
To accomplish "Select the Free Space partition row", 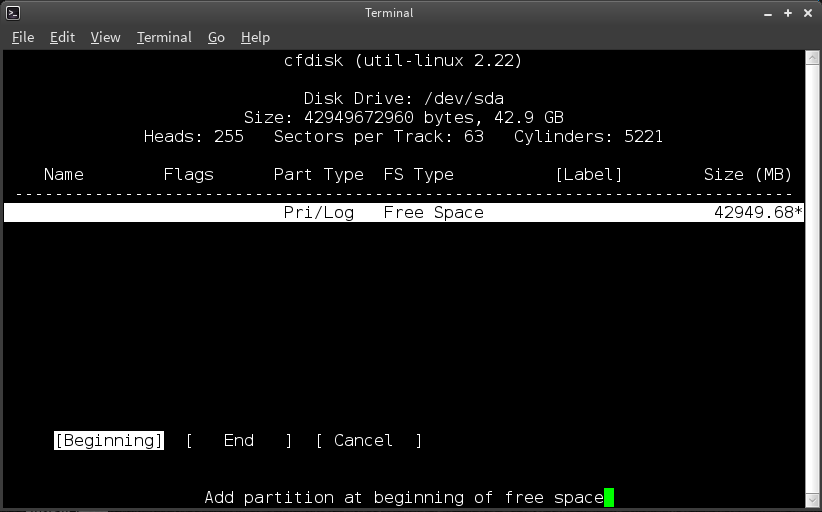I will 404,212.
